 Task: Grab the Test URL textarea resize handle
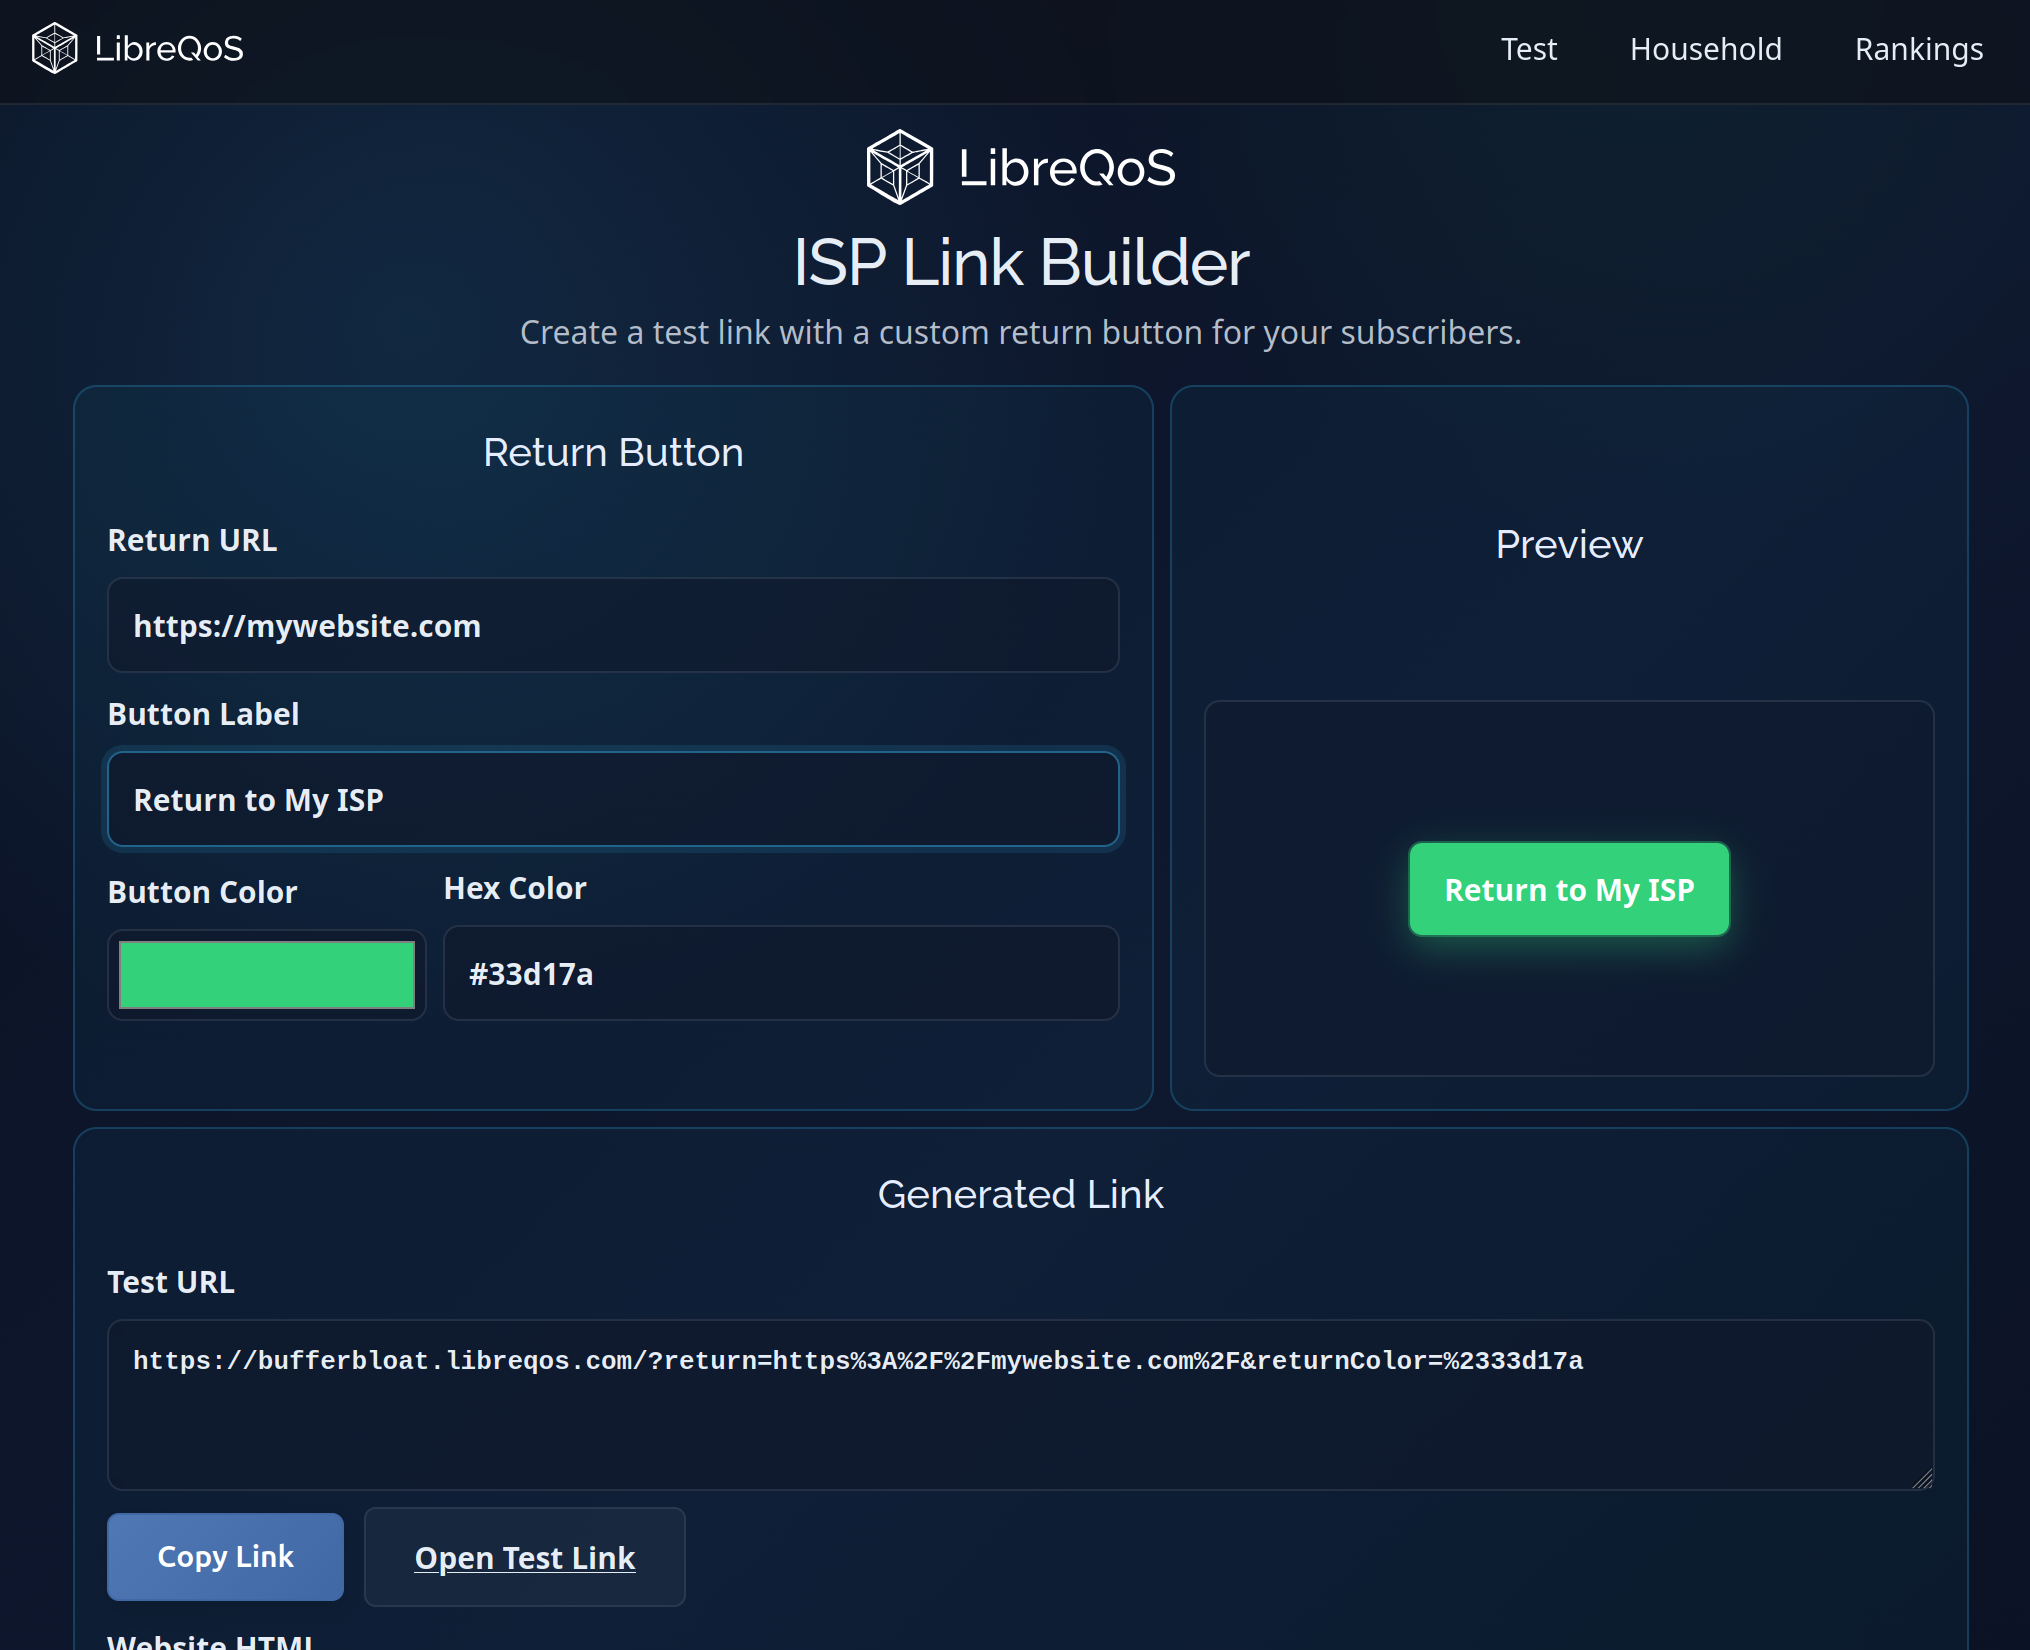(x=1923, y=1479)
